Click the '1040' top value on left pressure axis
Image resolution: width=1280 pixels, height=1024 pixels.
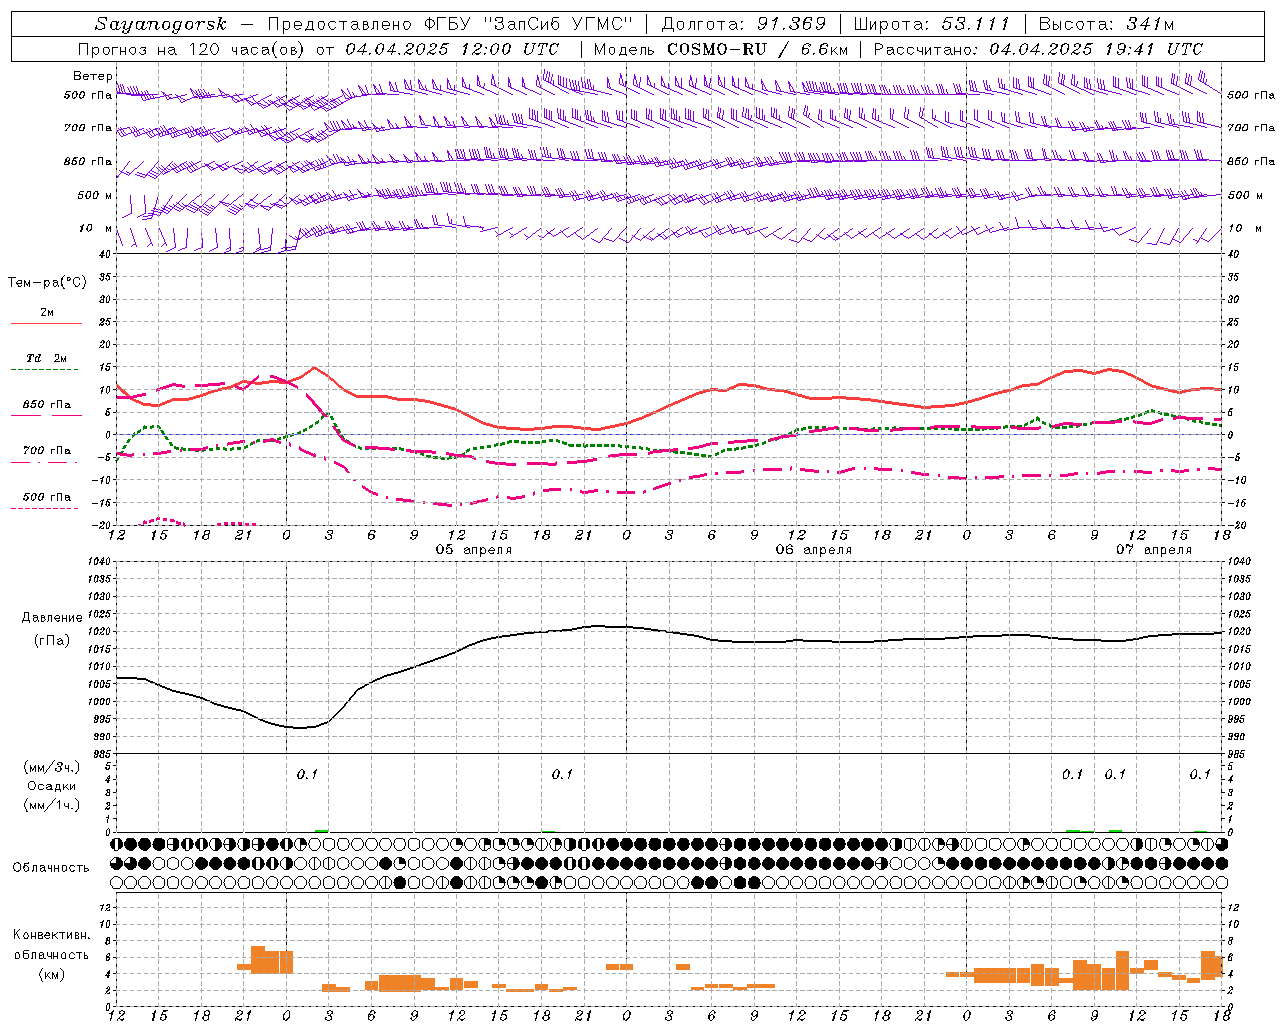[99, 562]
